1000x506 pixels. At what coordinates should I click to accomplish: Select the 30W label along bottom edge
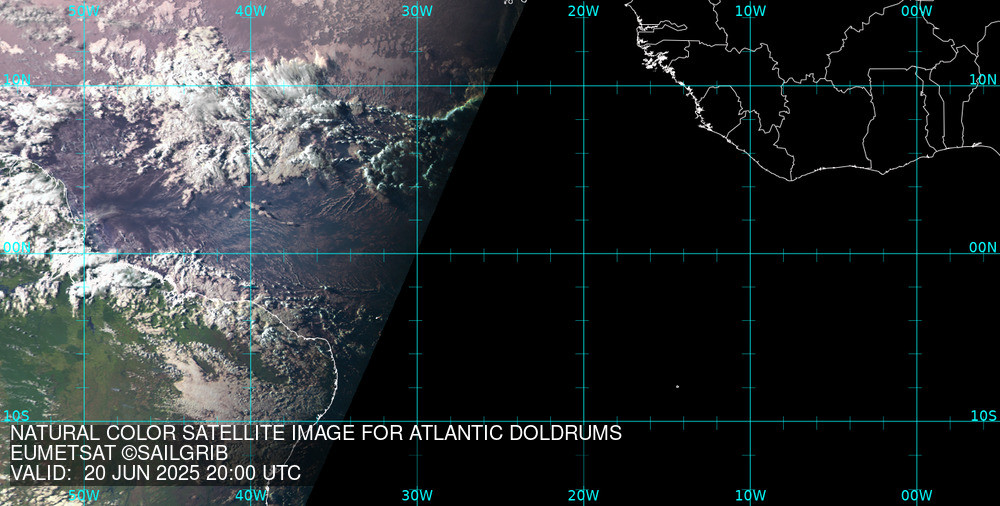pyautogui.click(x=417, y=495)
